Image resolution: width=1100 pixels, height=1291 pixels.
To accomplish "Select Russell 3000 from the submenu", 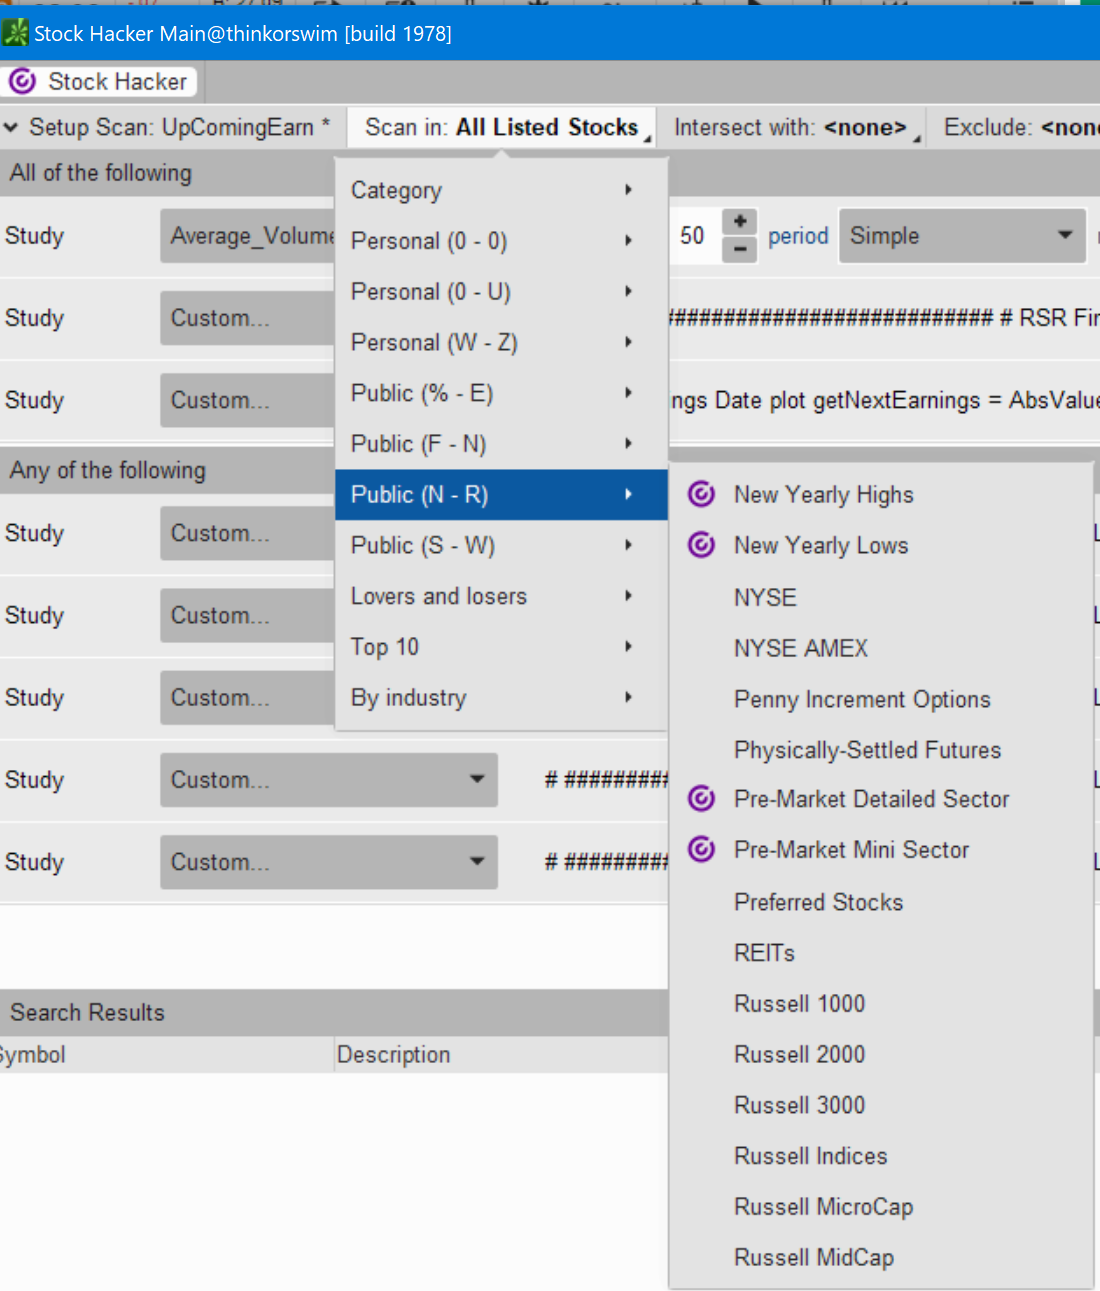I will click(881, 1105).
